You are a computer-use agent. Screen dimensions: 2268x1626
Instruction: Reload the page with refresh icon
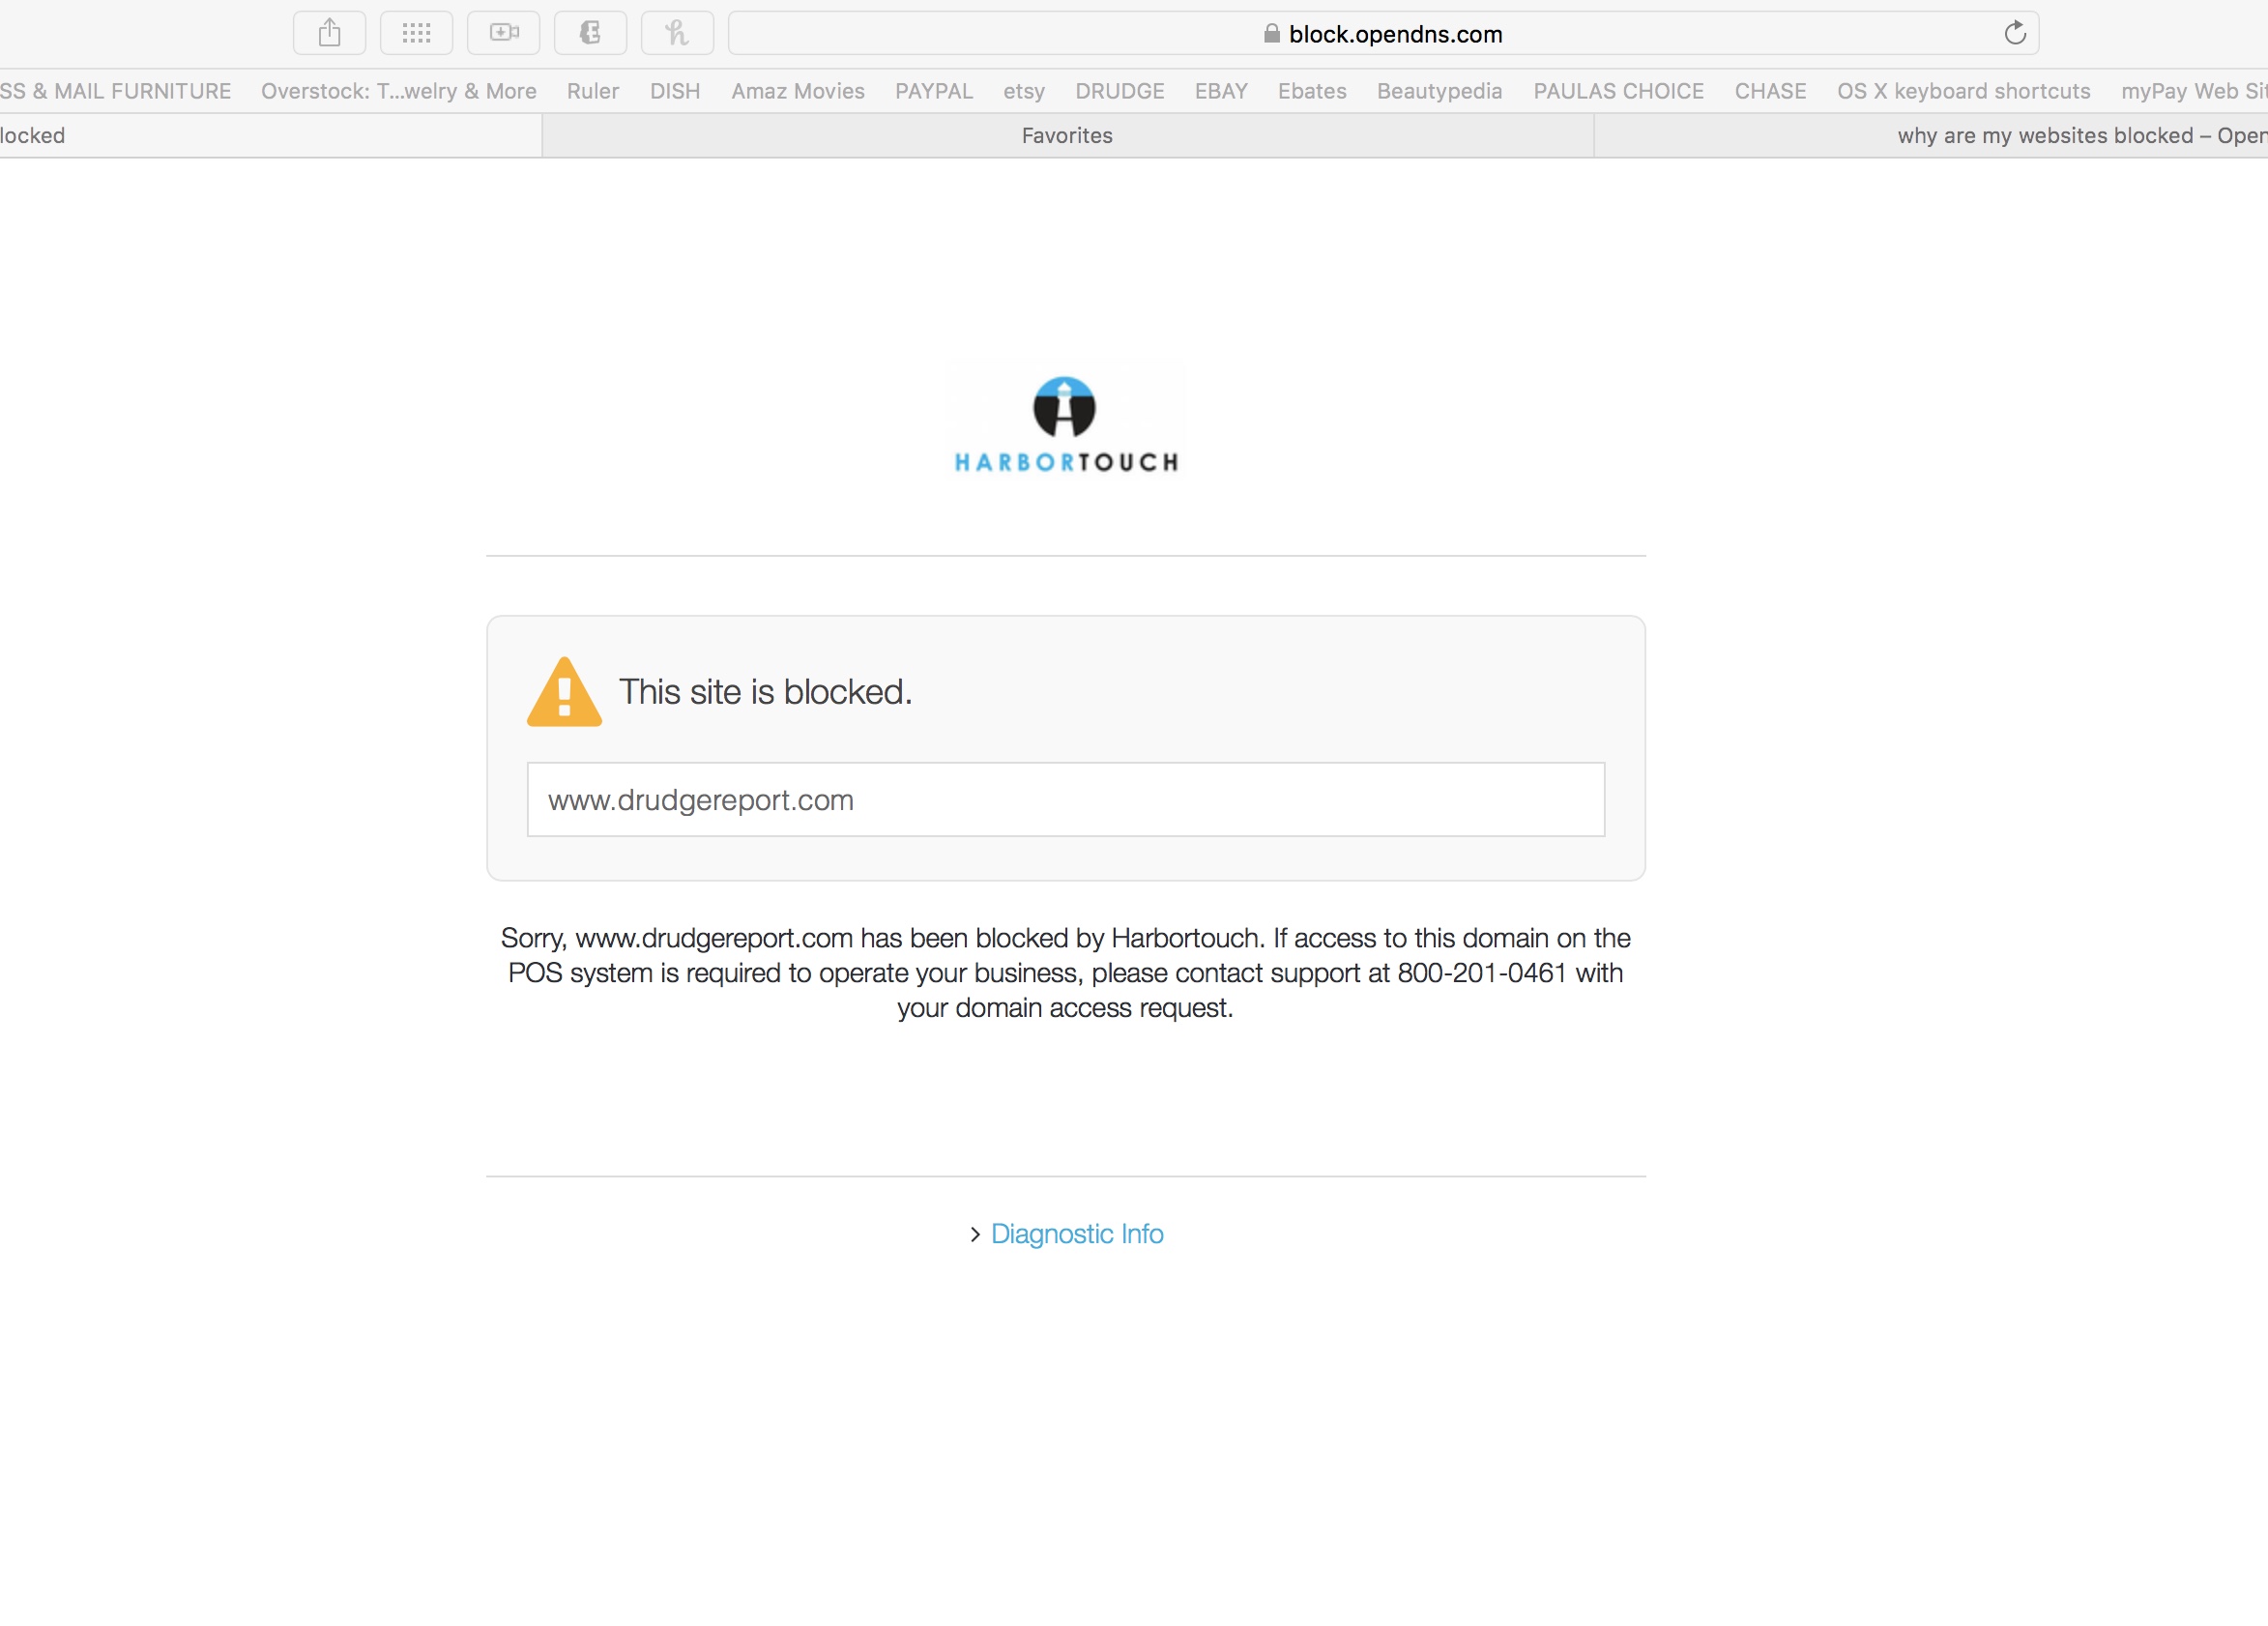(2014, 34)
